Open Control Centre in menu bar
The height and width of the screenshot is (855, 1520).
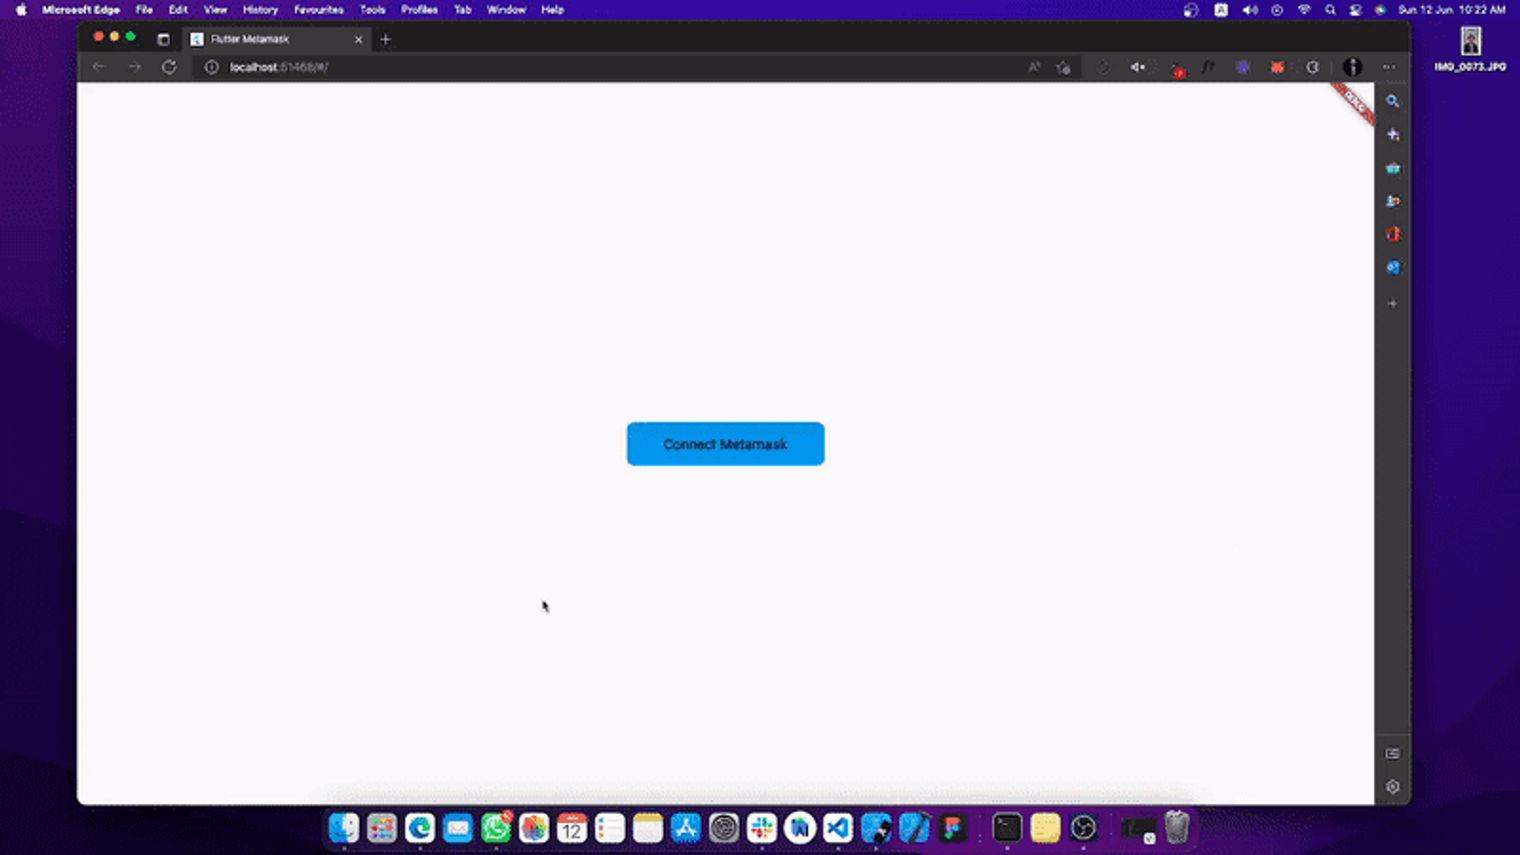coord(1355,10)
